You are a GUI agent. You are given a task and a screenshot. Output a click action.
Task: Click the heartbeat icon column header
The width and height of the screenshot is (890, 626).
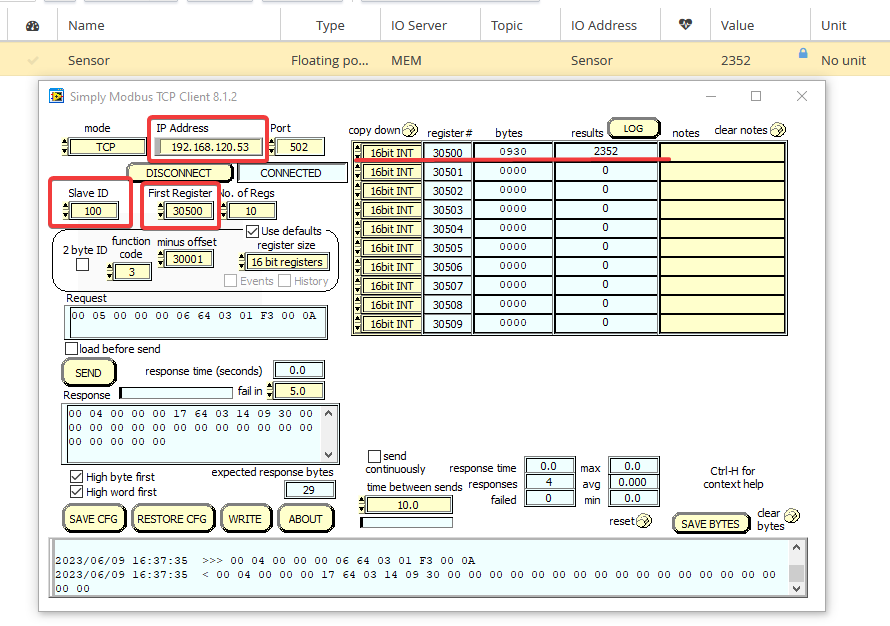pos(685,24)
